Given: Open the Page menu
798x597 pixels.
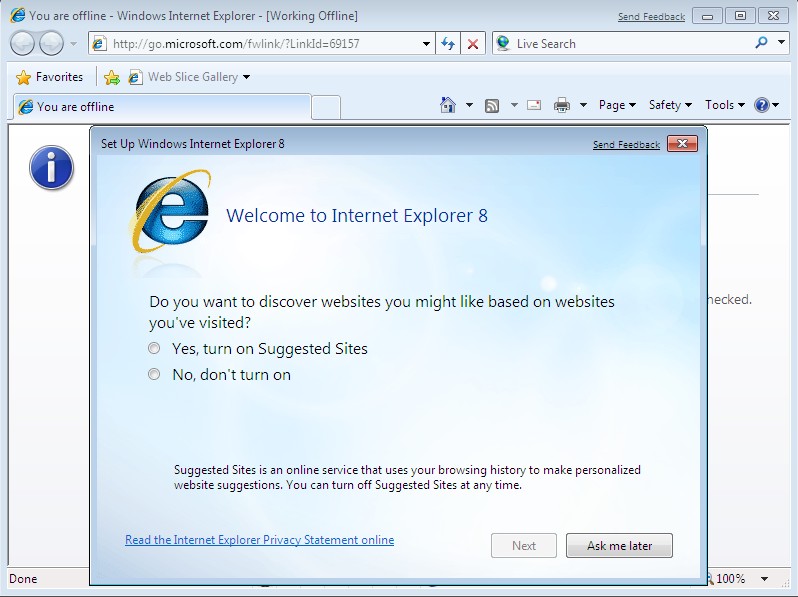Looking at the screenshot, I should coord(617,105).
